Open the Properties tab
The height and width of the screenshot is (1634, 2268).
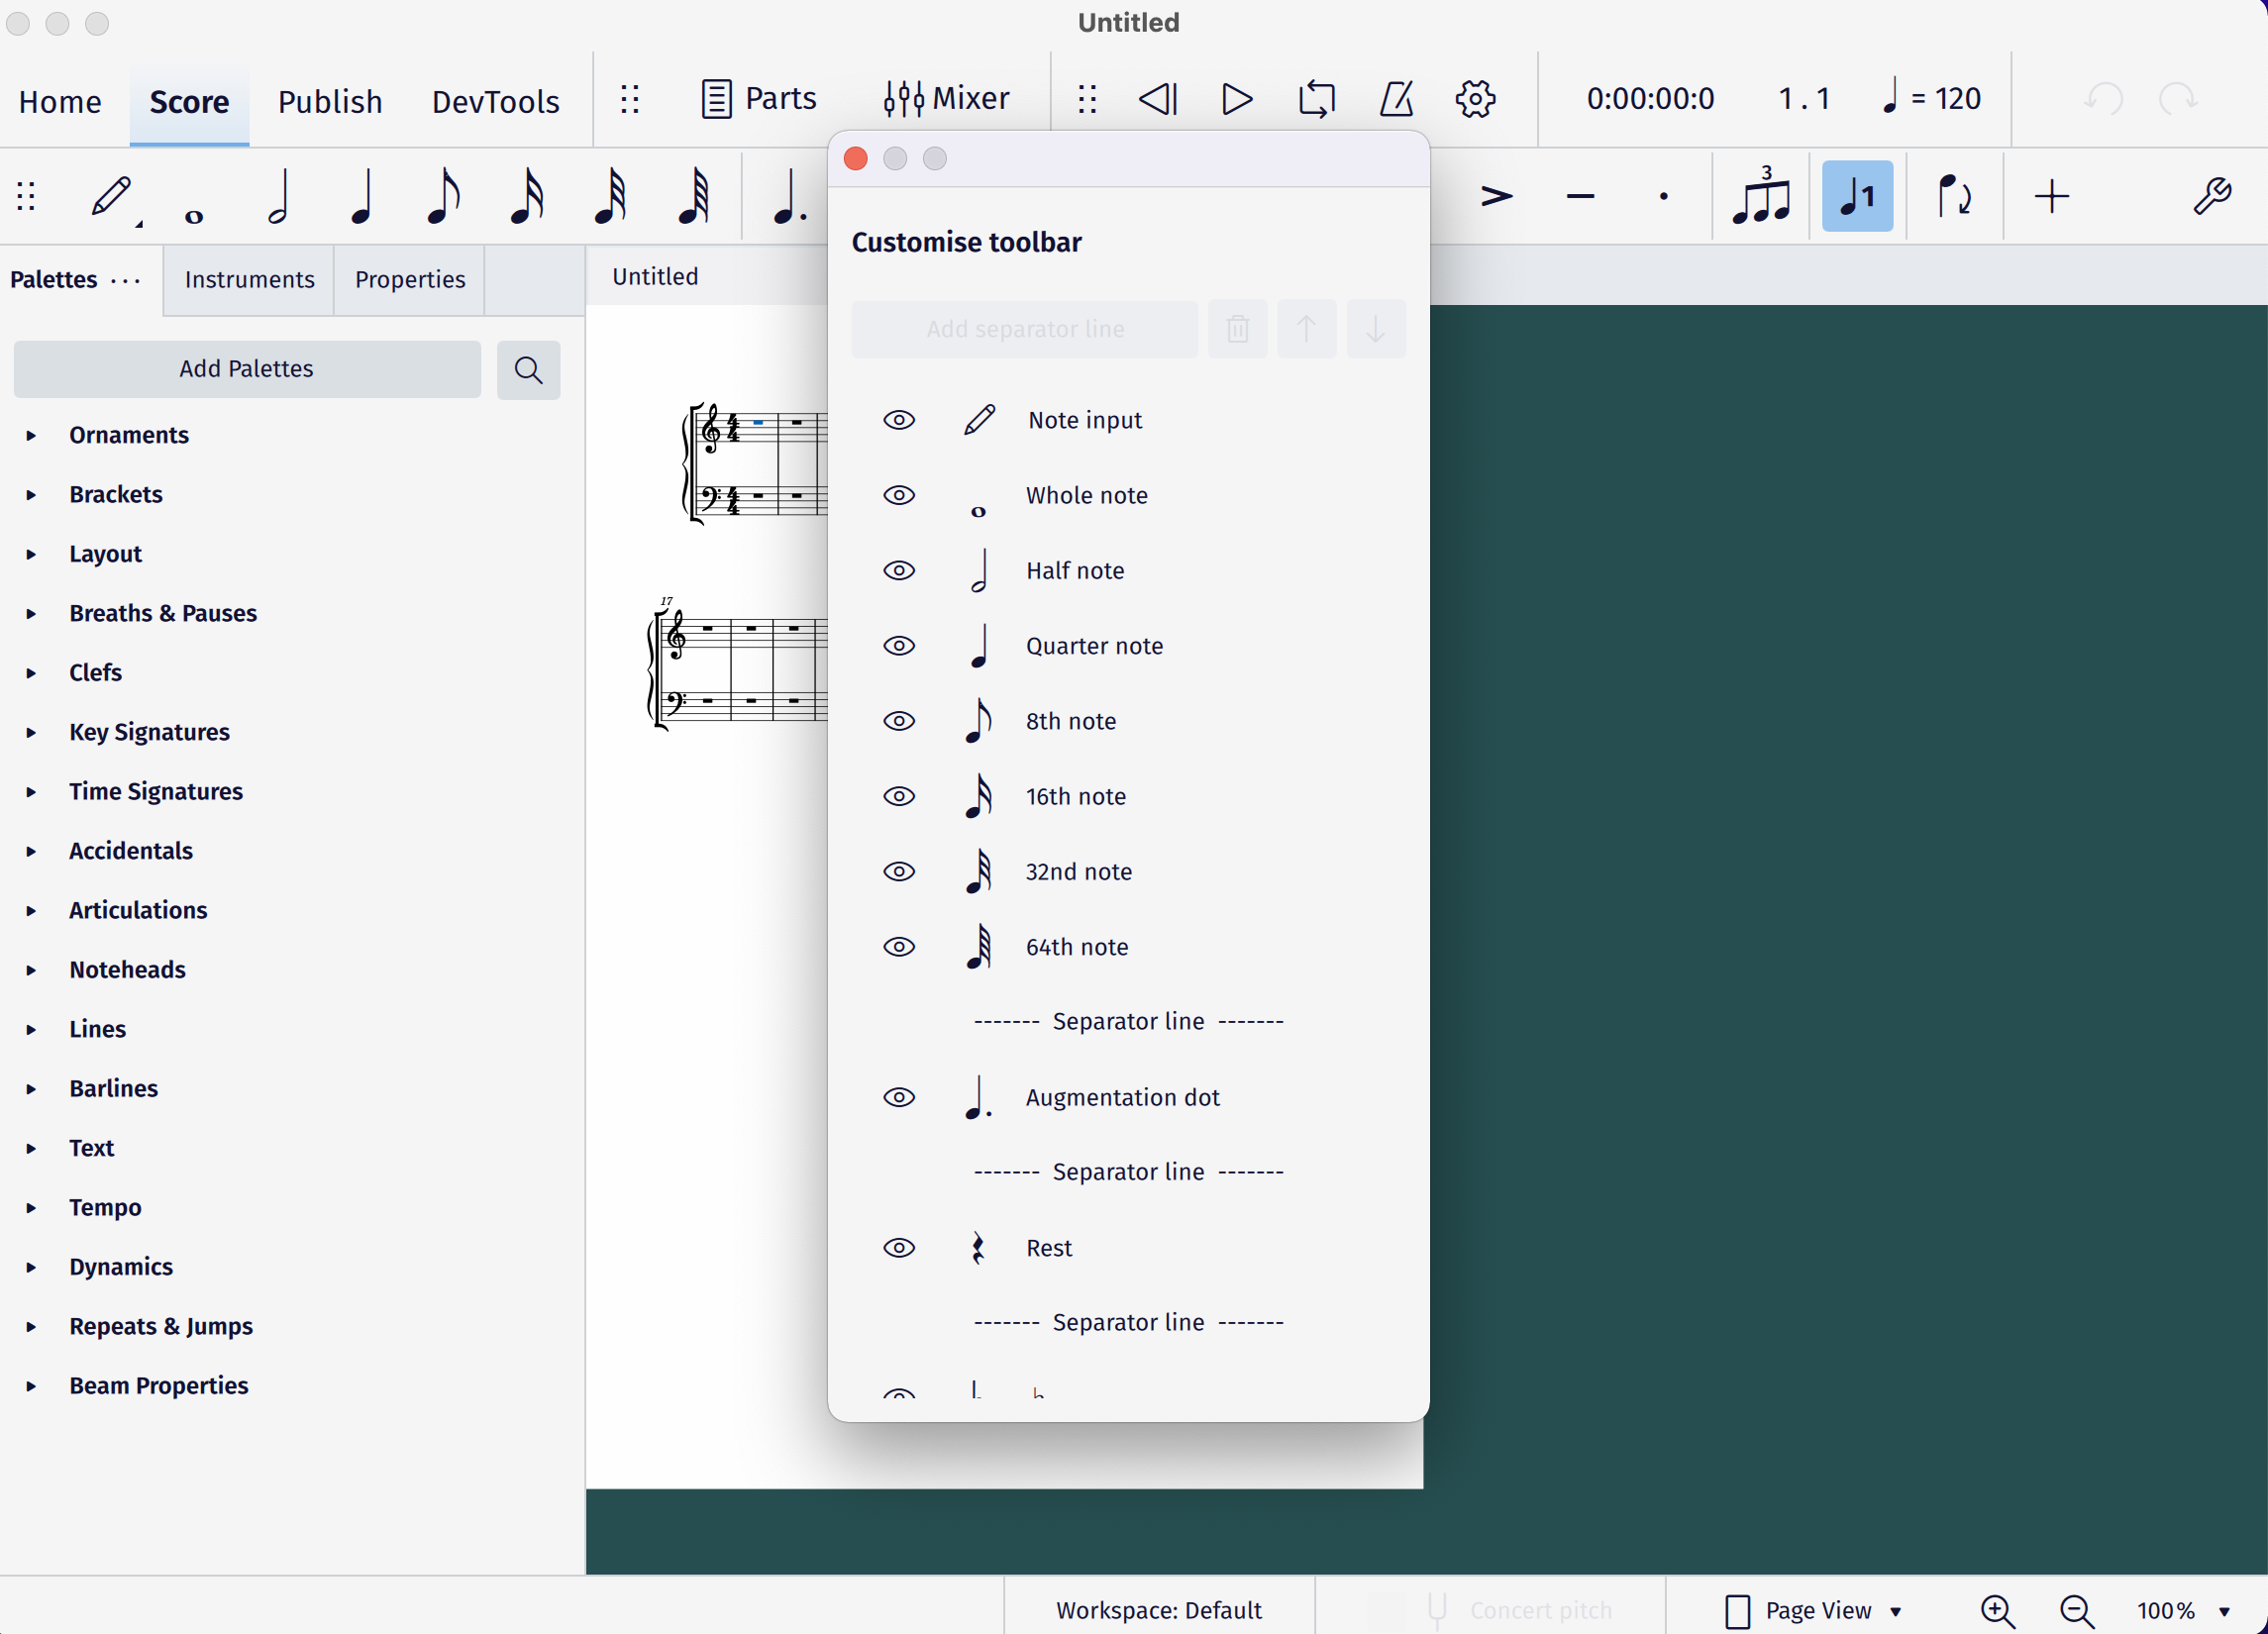pyautogui.click(x=409, y=280)
